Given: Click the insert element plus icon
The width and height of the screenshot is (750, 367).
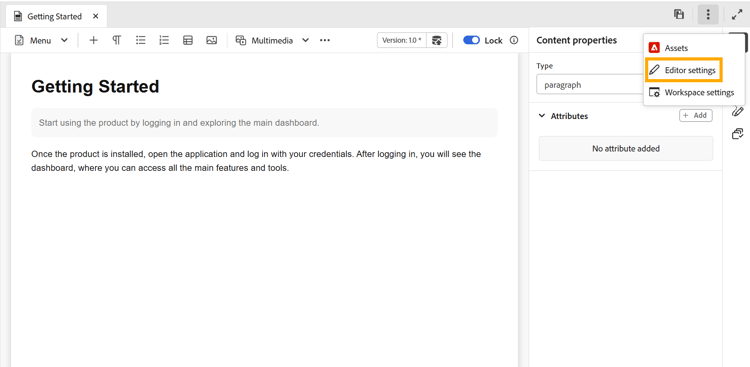Looking at the screenshot, I should [x=93, y=40].
